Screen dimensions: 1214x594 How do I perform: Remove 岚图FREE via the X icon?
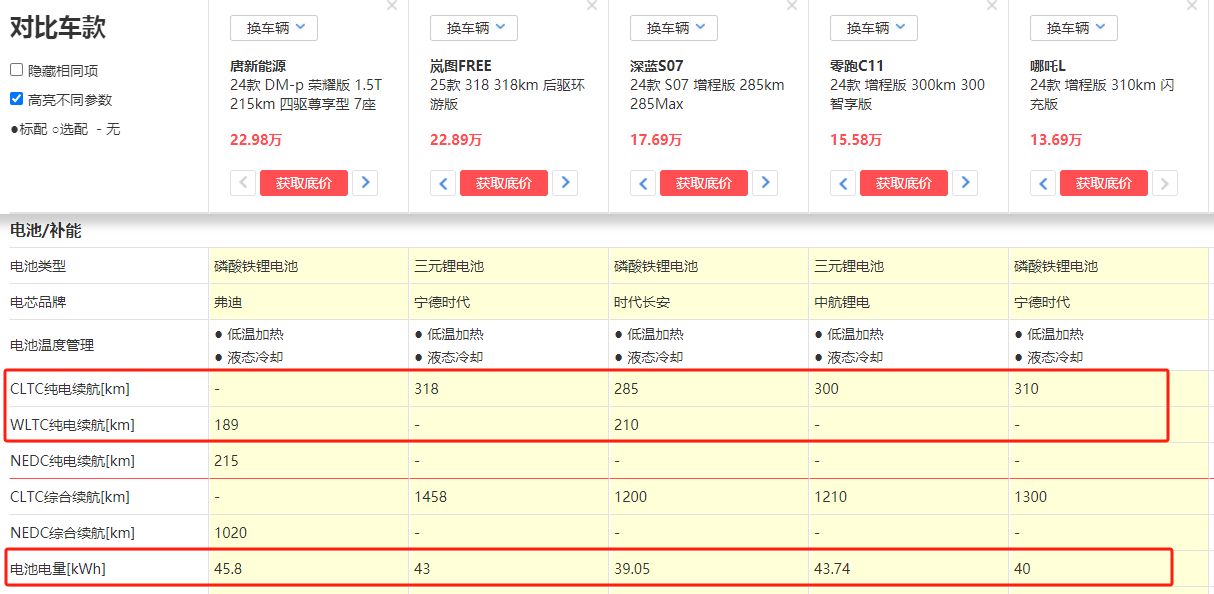592,7
